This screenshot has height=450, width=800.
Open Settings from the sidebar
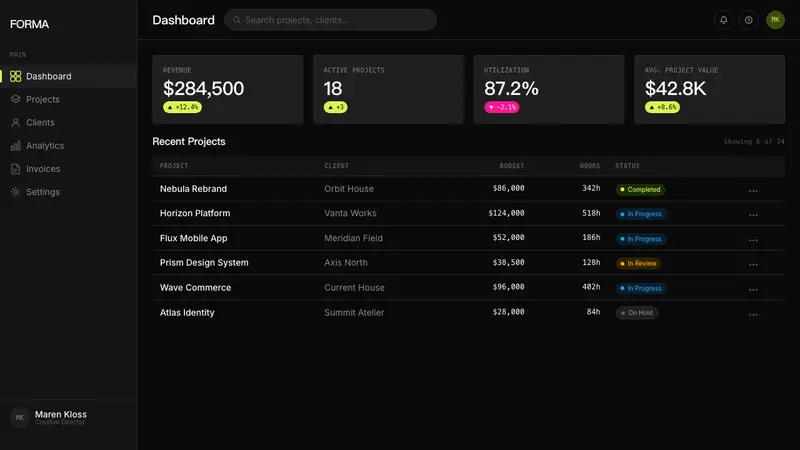[x=68, y=192]
